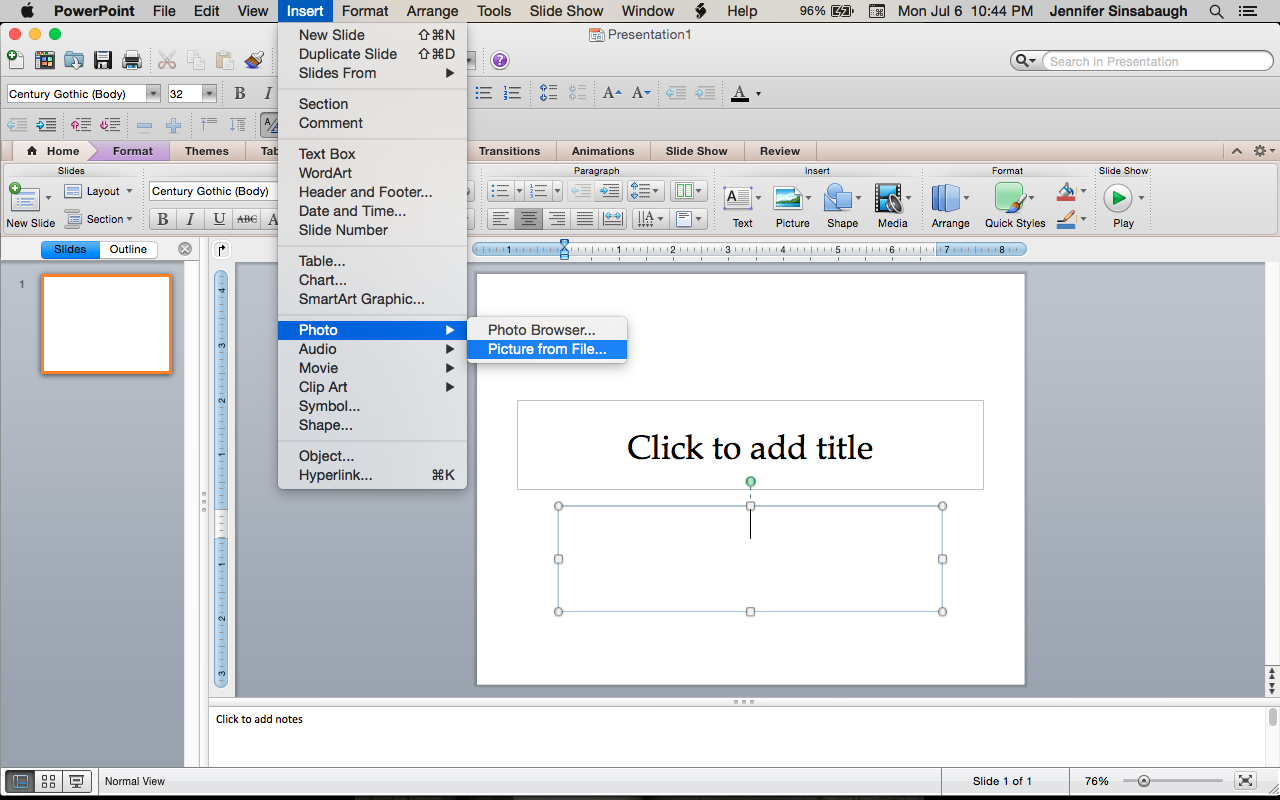
Task: Adjust the zoom slider in the status bar
Action: [1144, 781]
